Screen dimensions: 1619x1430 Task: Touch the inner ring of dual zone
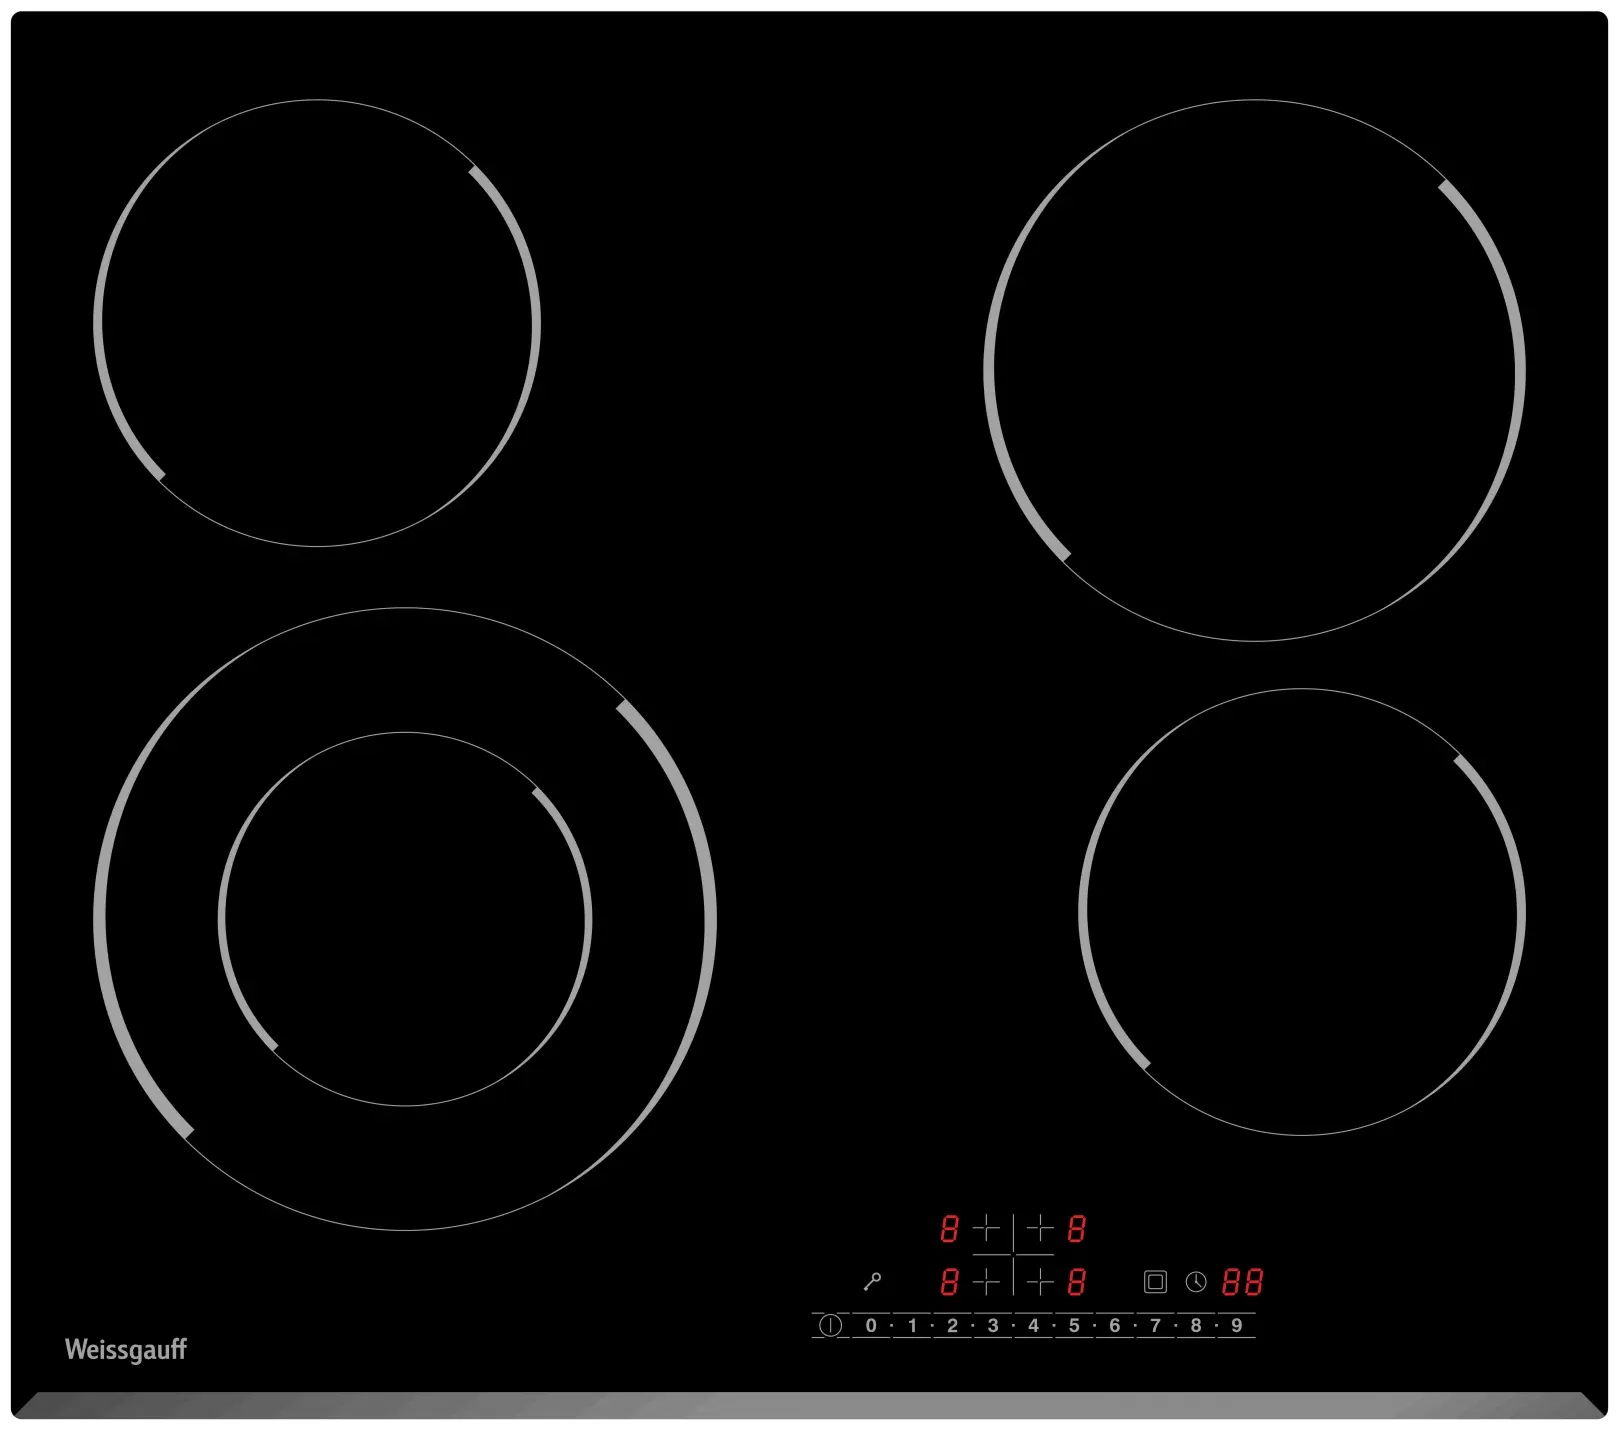(x=405, y=919)
